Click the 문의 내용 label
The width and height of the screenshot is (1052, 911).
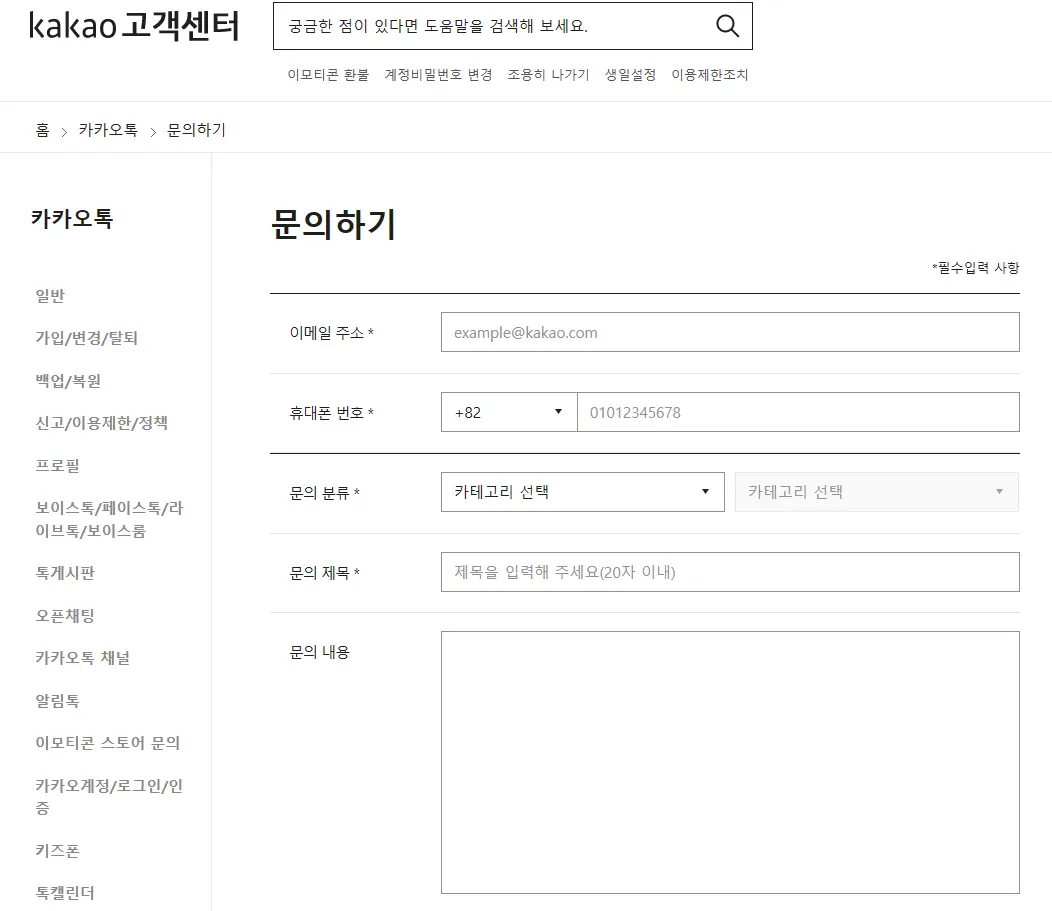coord(319,652)
